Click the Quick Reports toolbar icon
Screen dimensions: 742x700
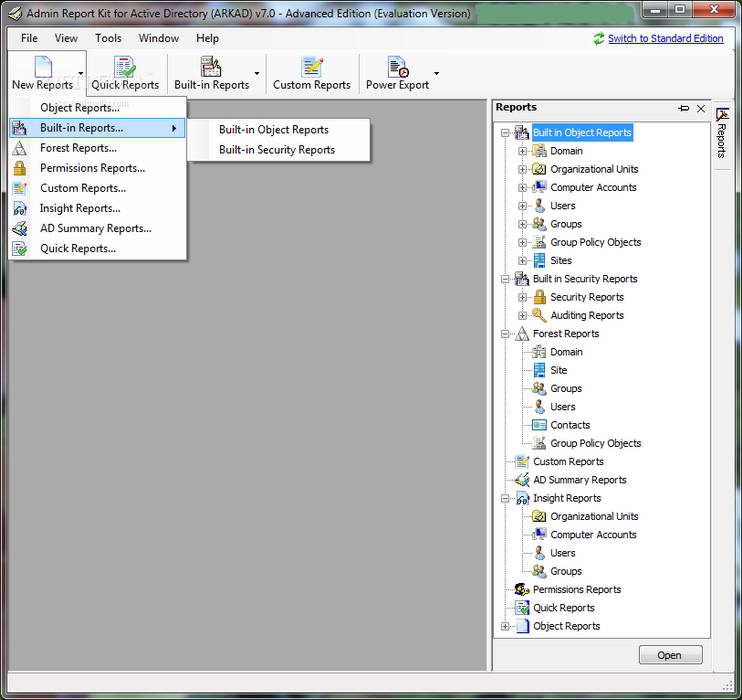pyautogui.click(x=124, y=66)
